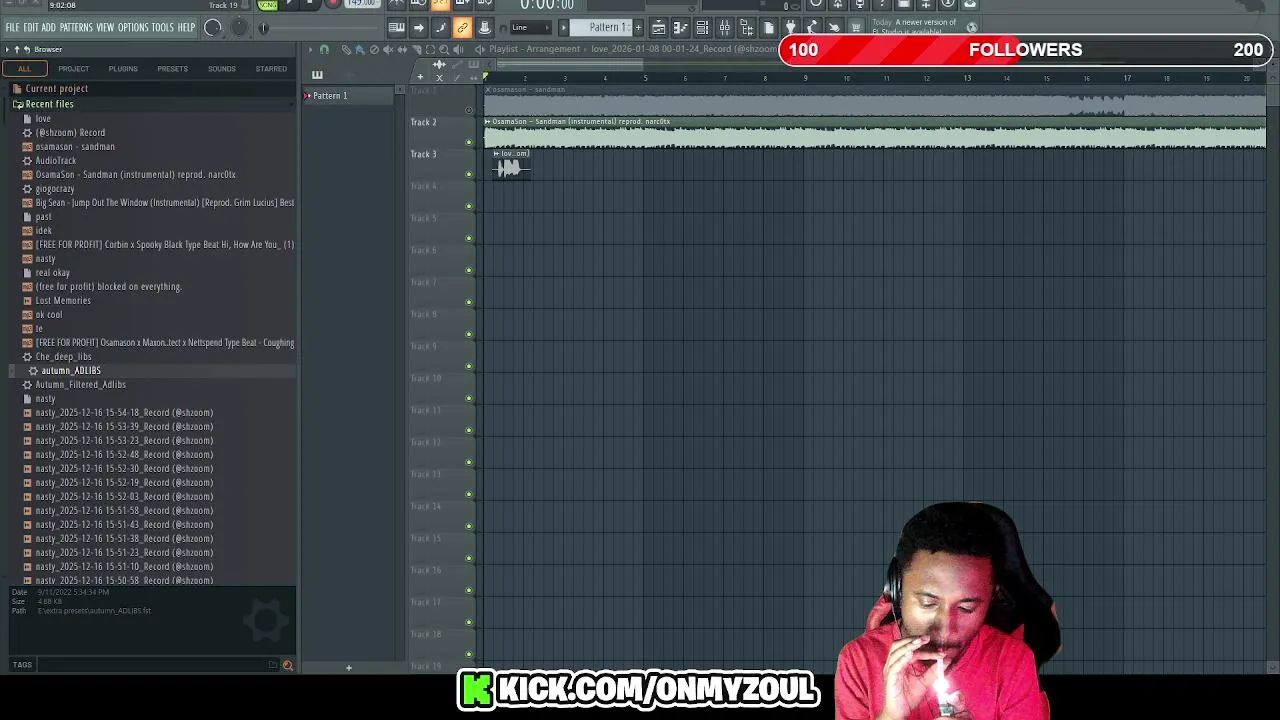Select the playlist Delete tool
Screen dimensions: 1280x720
(x=374, y=49)
